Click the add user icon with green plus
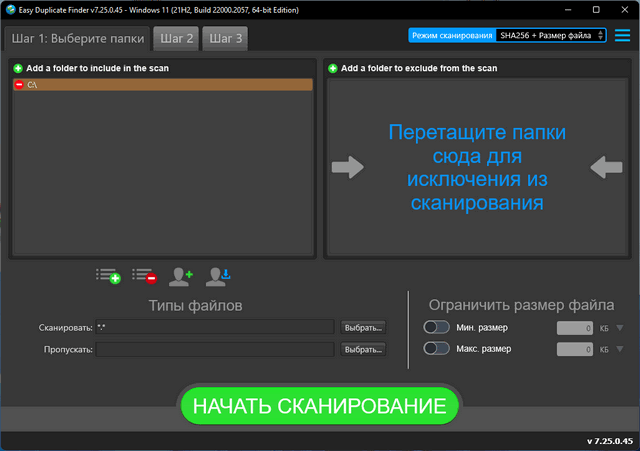This screenshot has width=640, height=451. (x=181, y=276)
